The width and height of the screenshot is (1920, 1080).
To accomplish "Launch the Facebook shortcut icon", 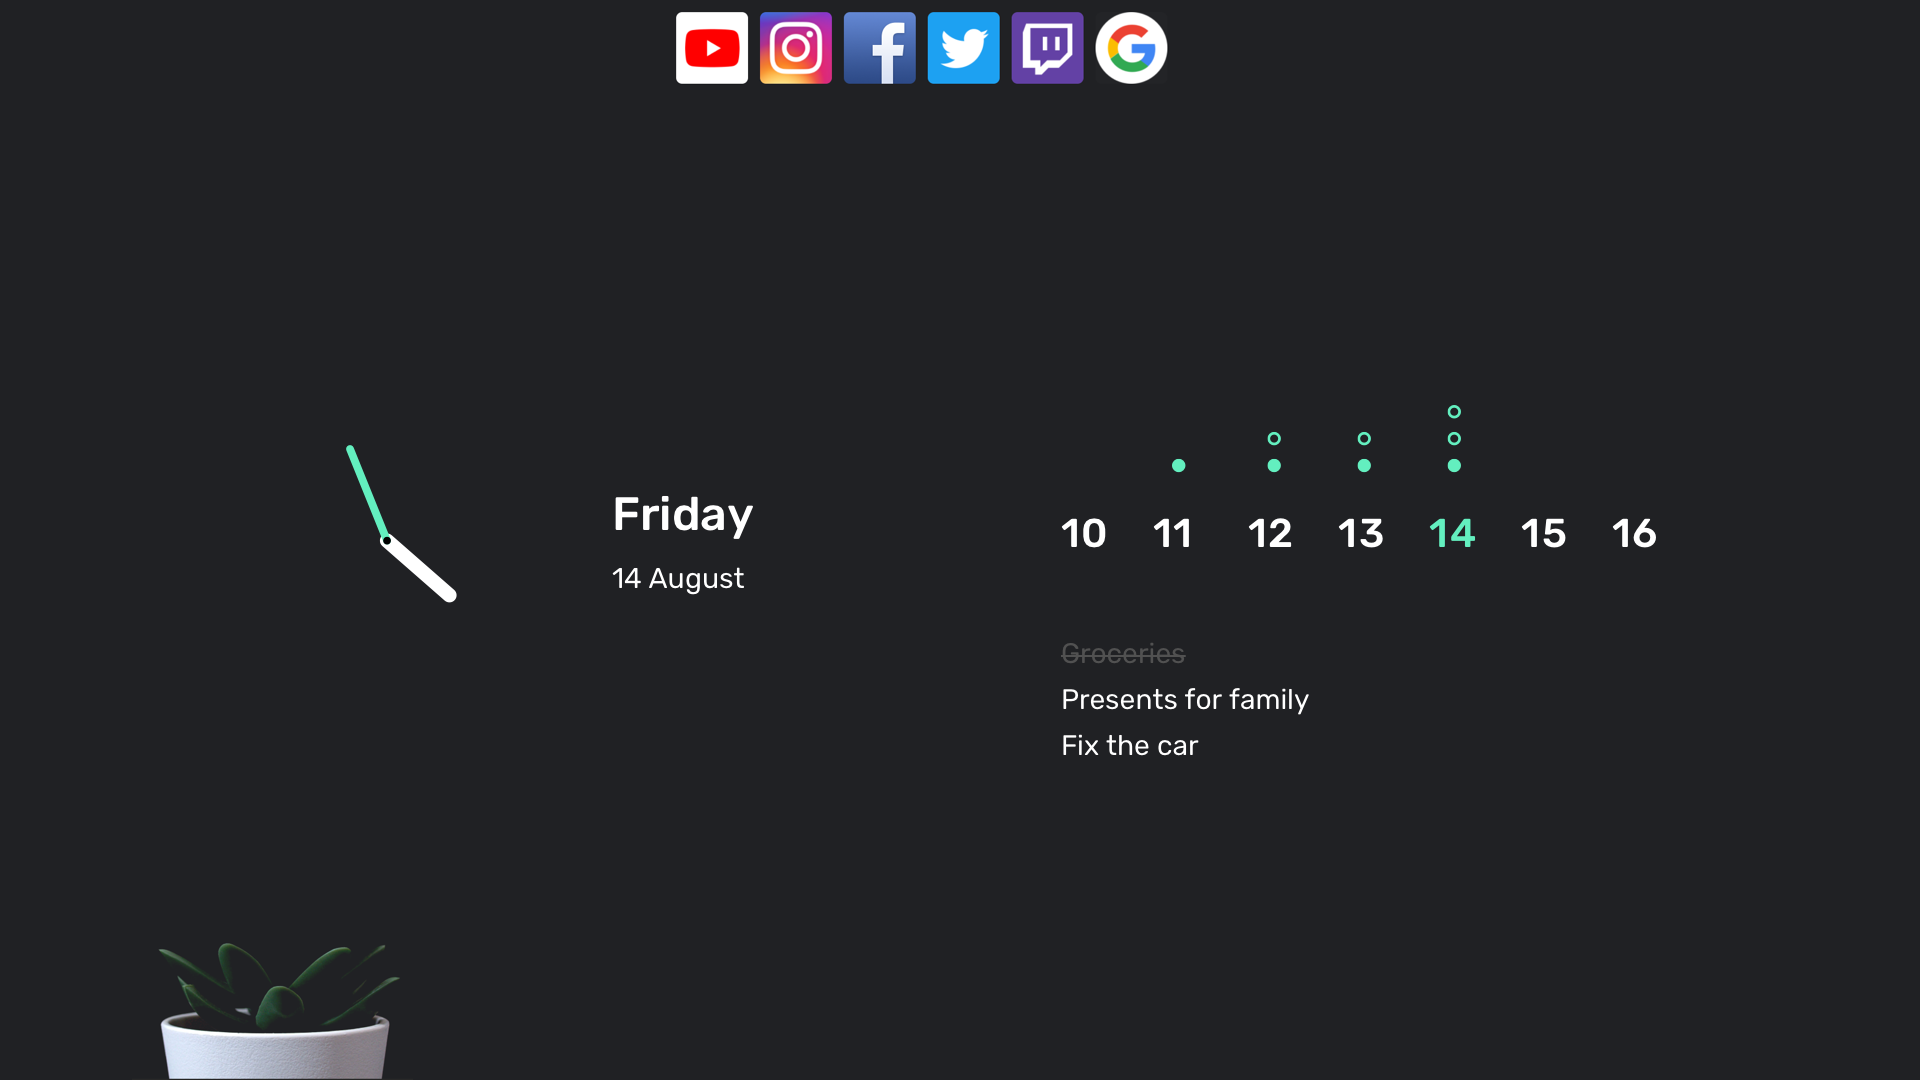I will click(x=879, y=48).
